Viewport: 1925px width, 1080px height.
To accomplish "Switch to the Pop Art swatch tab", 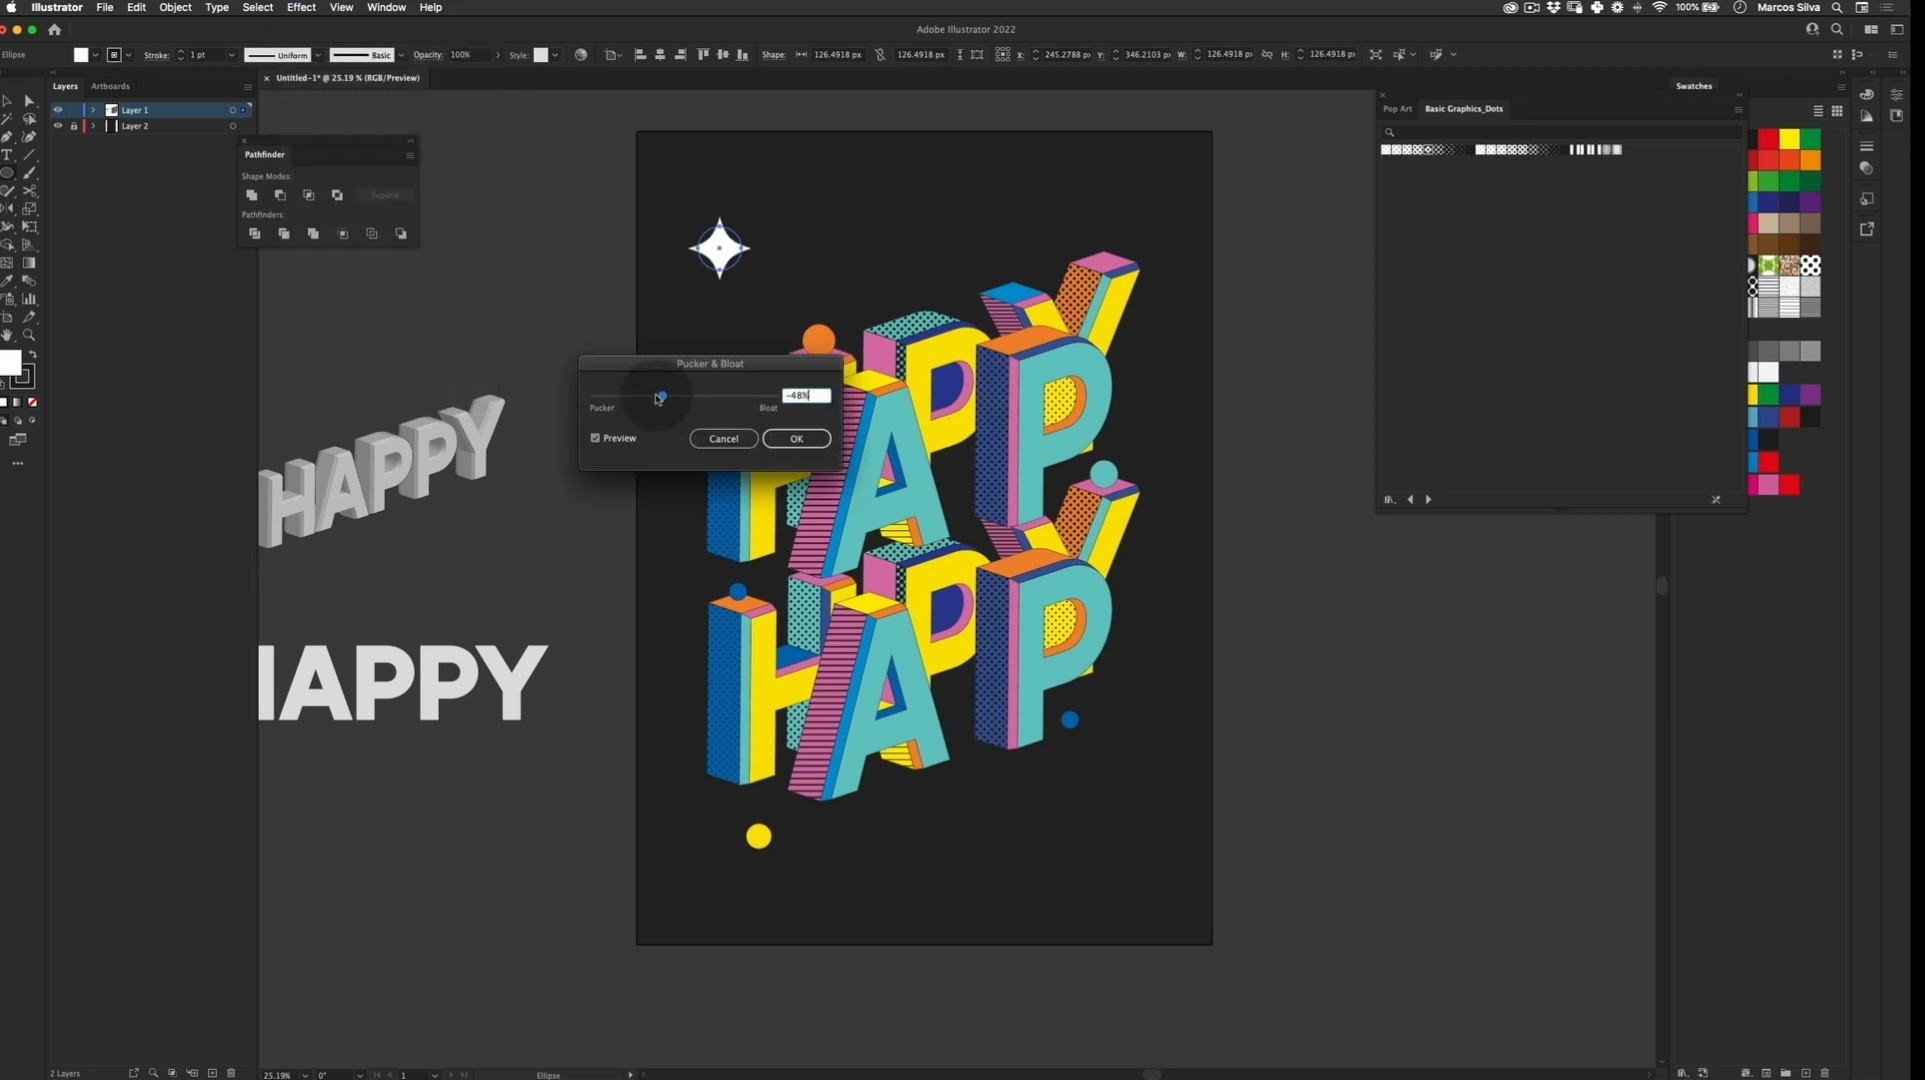I will [x=1397, y=109].
